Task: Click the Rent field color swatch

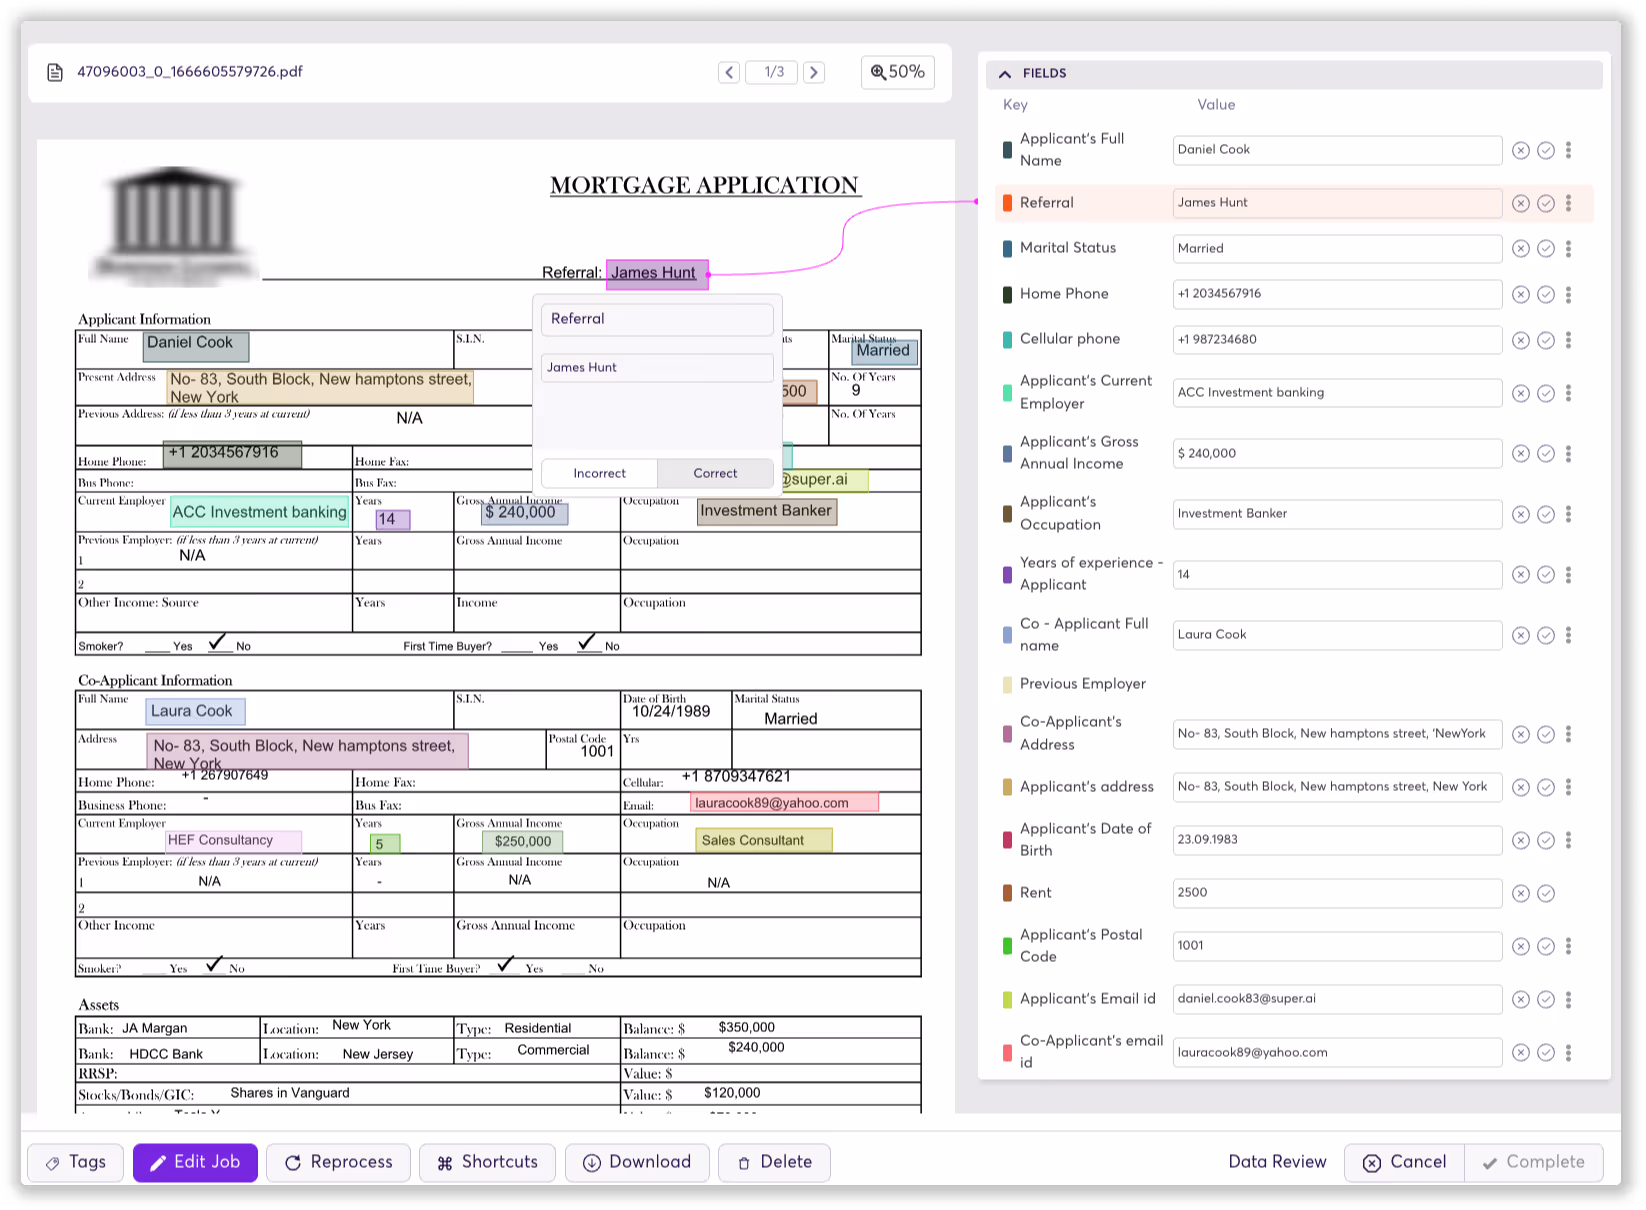Action: [x=1007, y=893]
